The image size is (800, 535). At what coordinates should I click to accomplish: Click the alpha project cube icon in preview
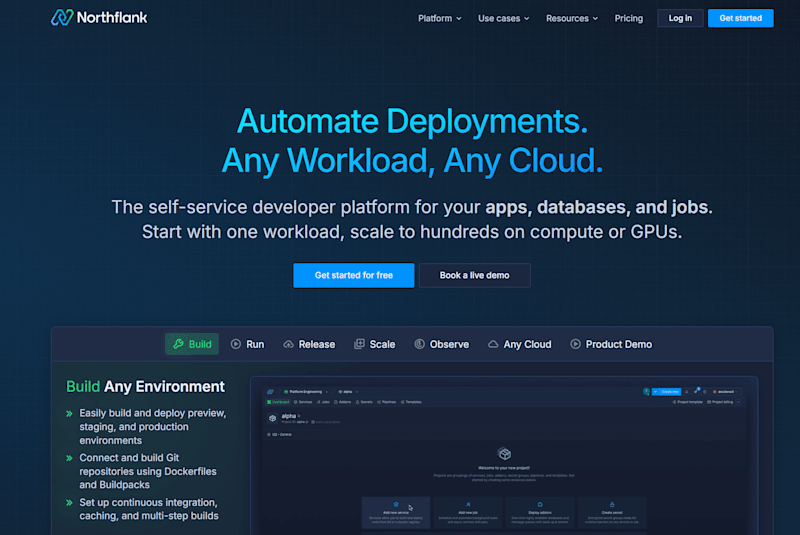tap(272, 418)
